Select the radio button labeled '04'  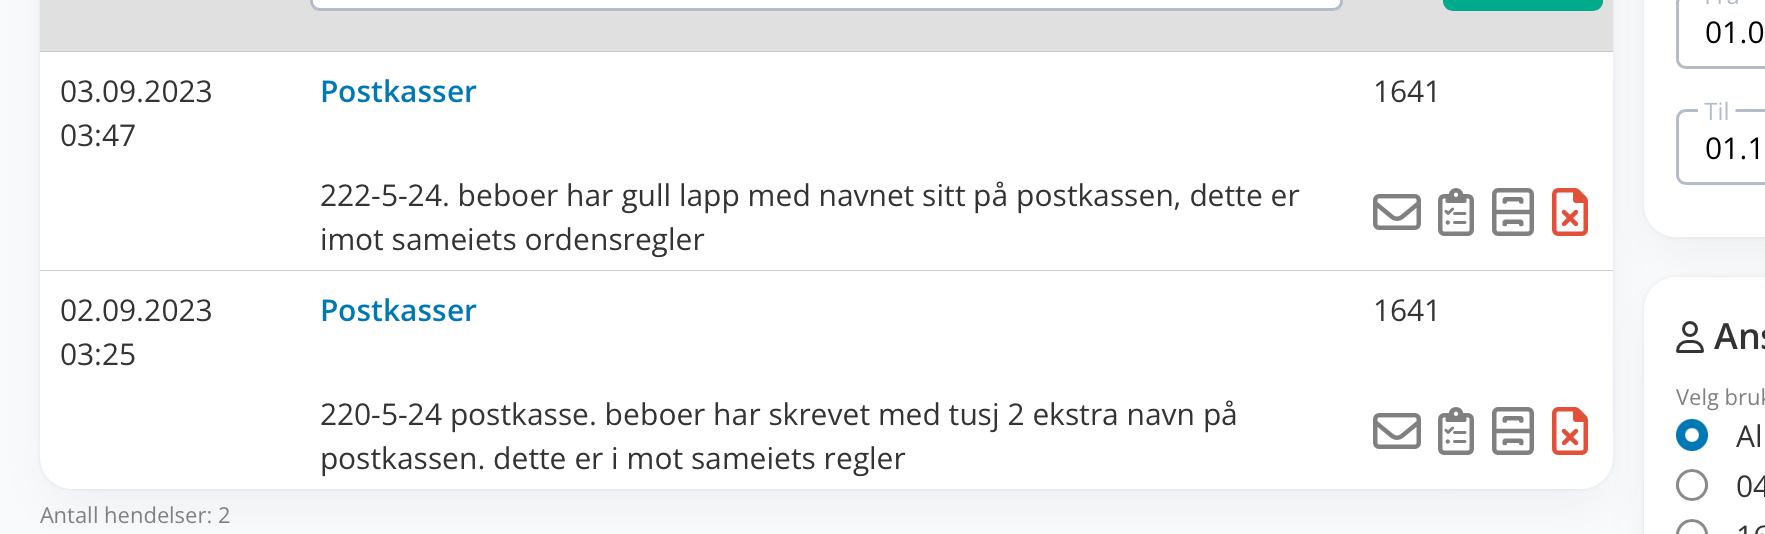click(1691, 485)
